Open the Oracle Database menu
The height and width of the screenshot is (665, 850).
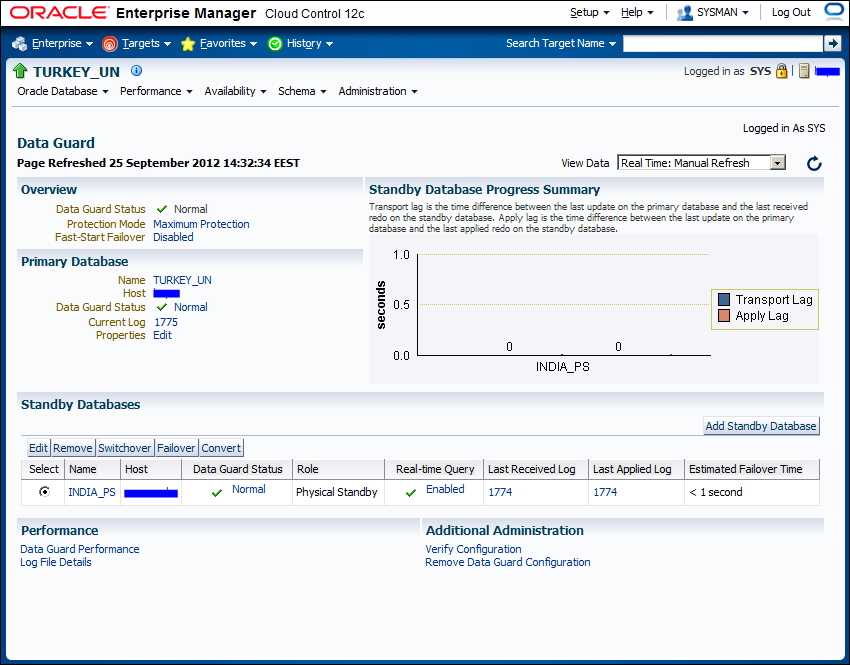[x=63, y=91]
